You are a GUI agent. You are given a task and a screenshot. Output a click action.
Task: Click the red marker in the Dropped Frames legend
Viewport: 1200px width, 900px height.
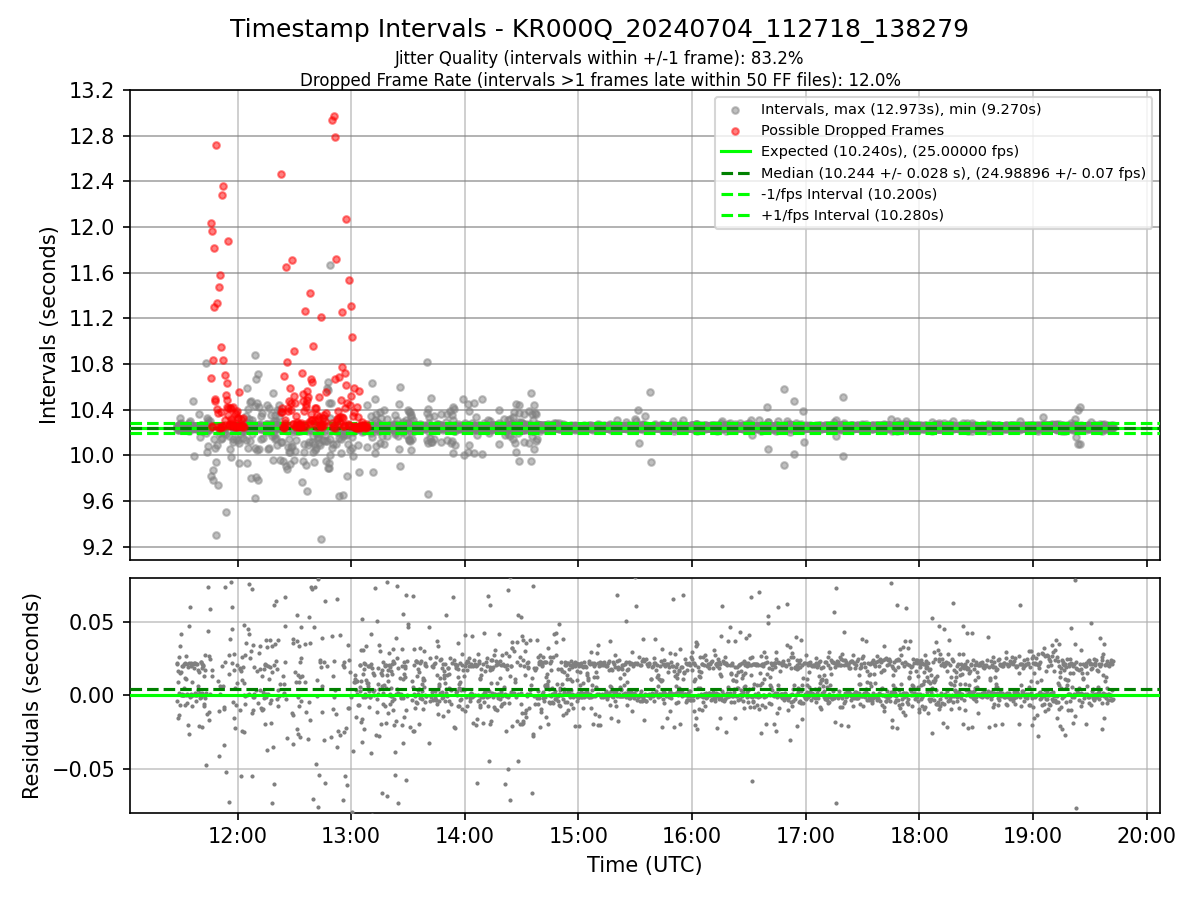coord(736,131)
